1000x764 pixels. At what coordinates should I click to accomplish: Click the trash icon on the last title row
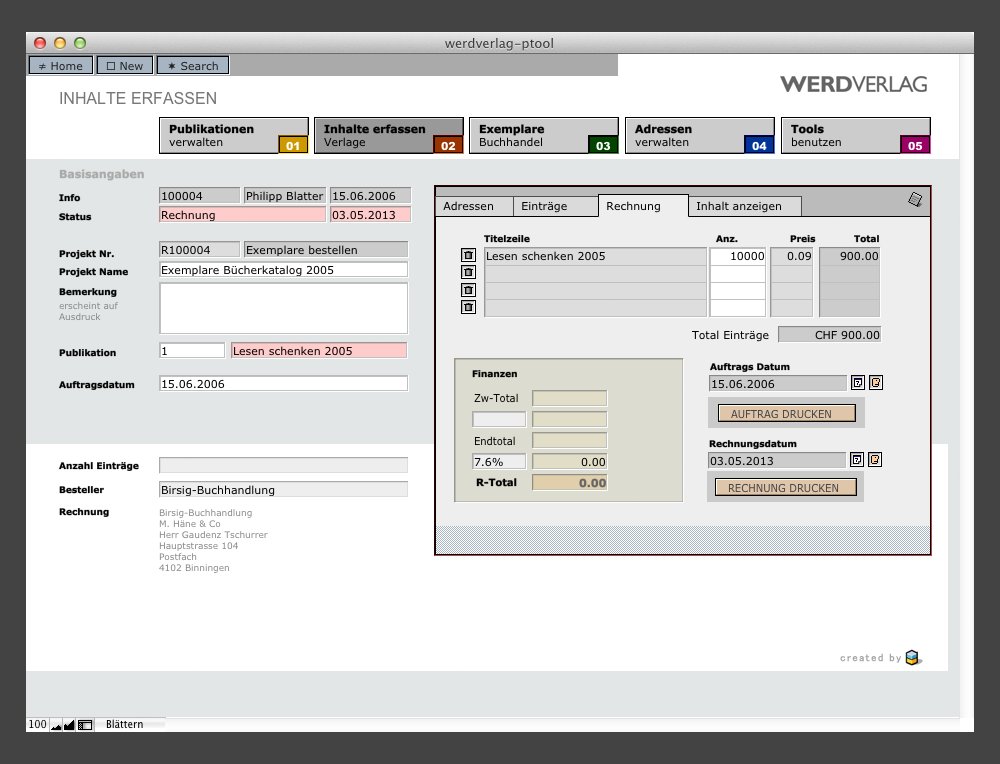tap(468, 307)
